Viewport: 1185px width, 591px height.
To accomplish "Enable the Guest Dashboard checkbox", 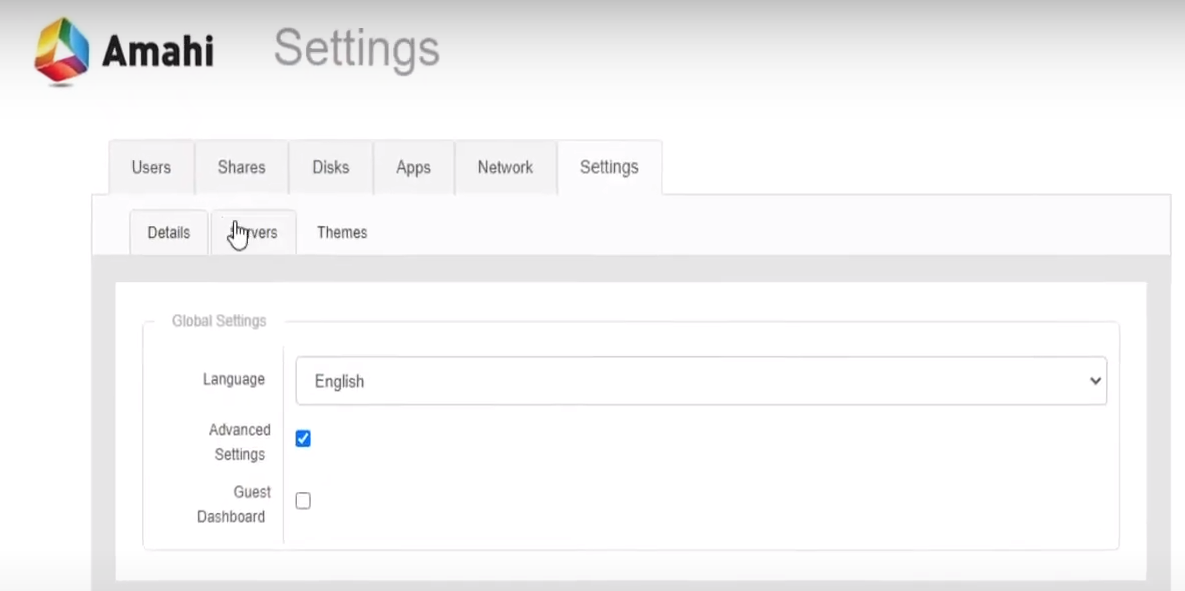I will click(303, 501).
